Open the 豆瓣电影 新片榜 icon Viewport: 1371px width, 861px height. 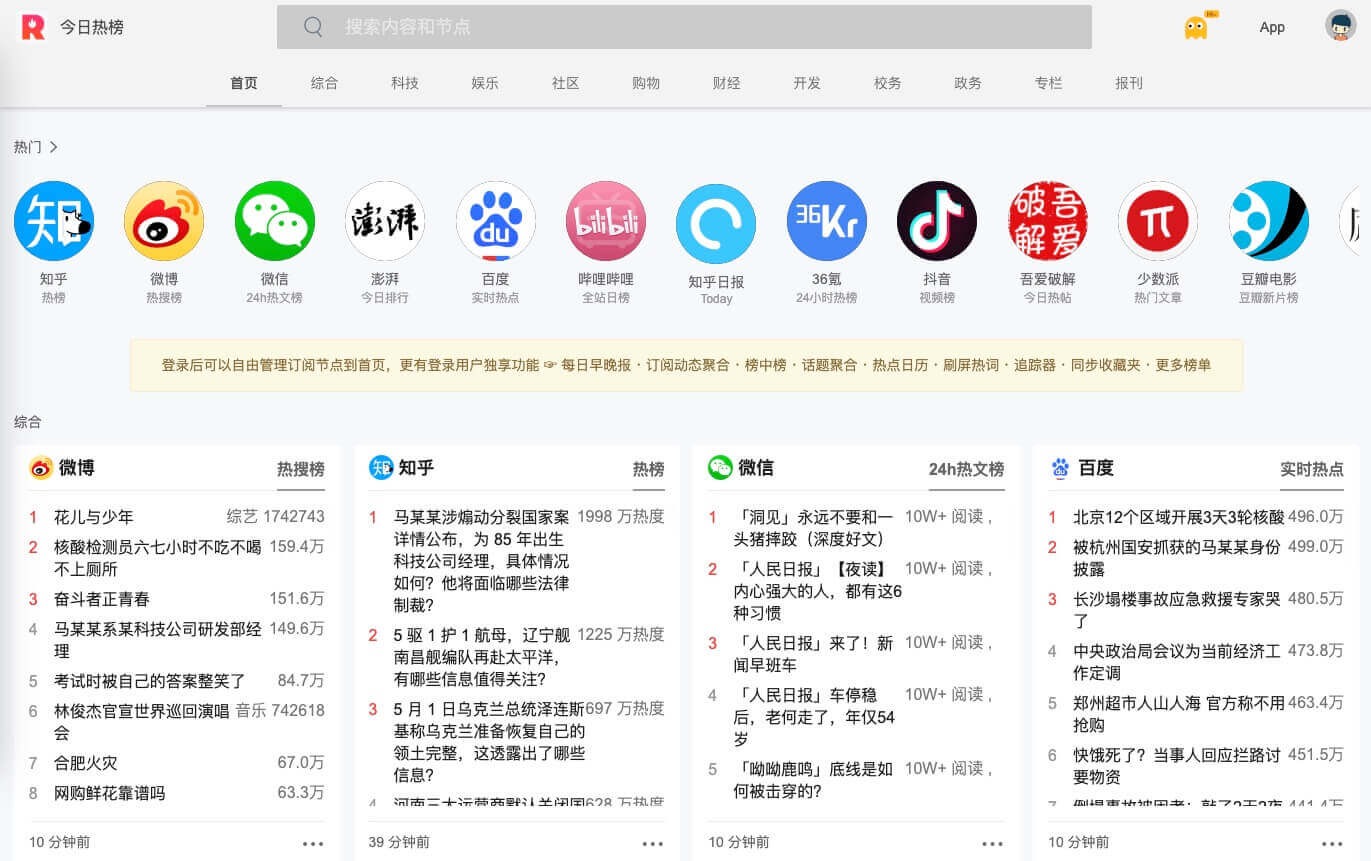click(1269, 221)
